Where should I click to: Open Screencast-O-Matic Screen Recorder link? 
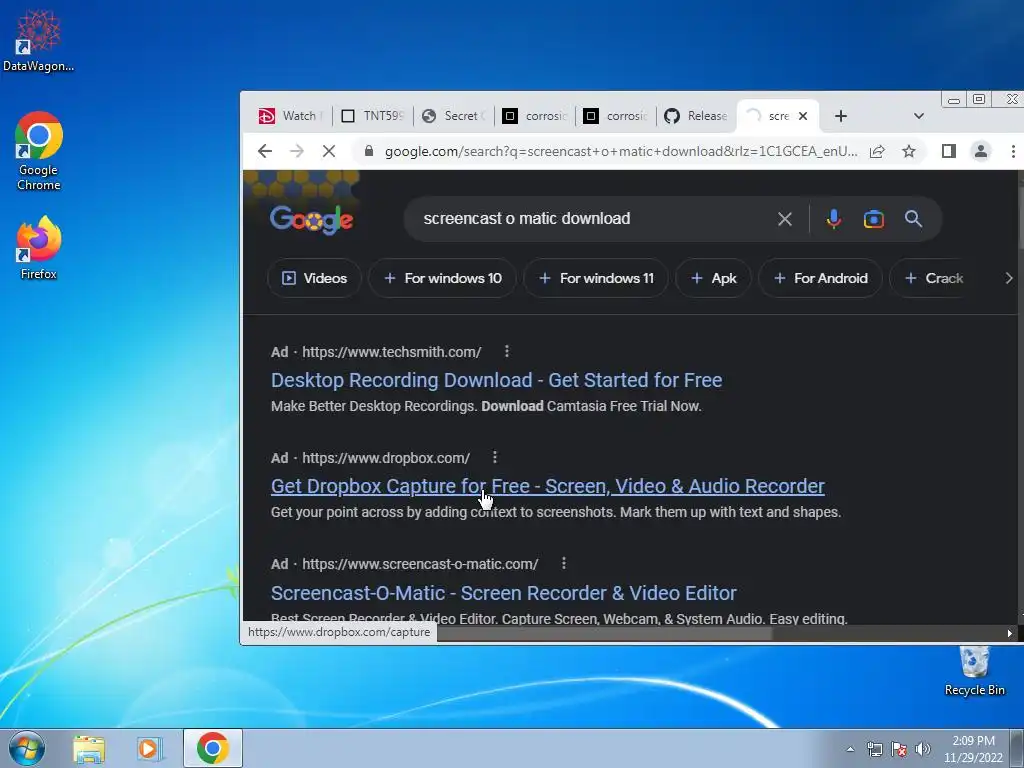point(504,593)
